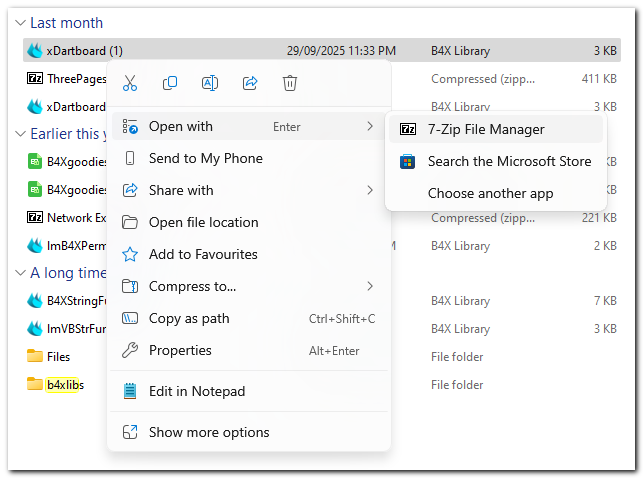Choose Edit in Notepad
Image resolution: width=643 pixels, height=478 pixels.
point(196,391)
